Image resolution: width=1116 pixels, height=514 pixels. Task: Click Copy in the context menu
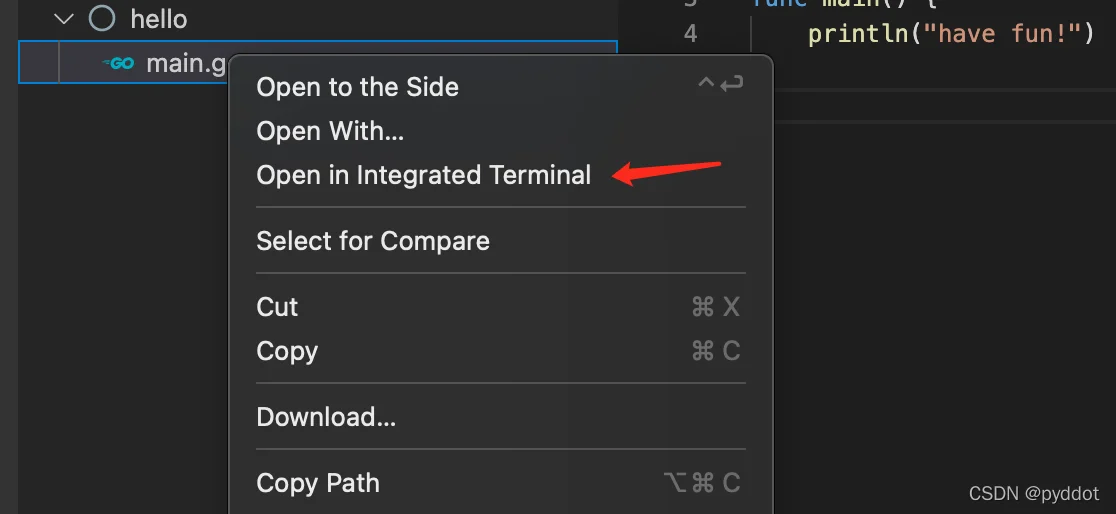(x=287, y=351)
